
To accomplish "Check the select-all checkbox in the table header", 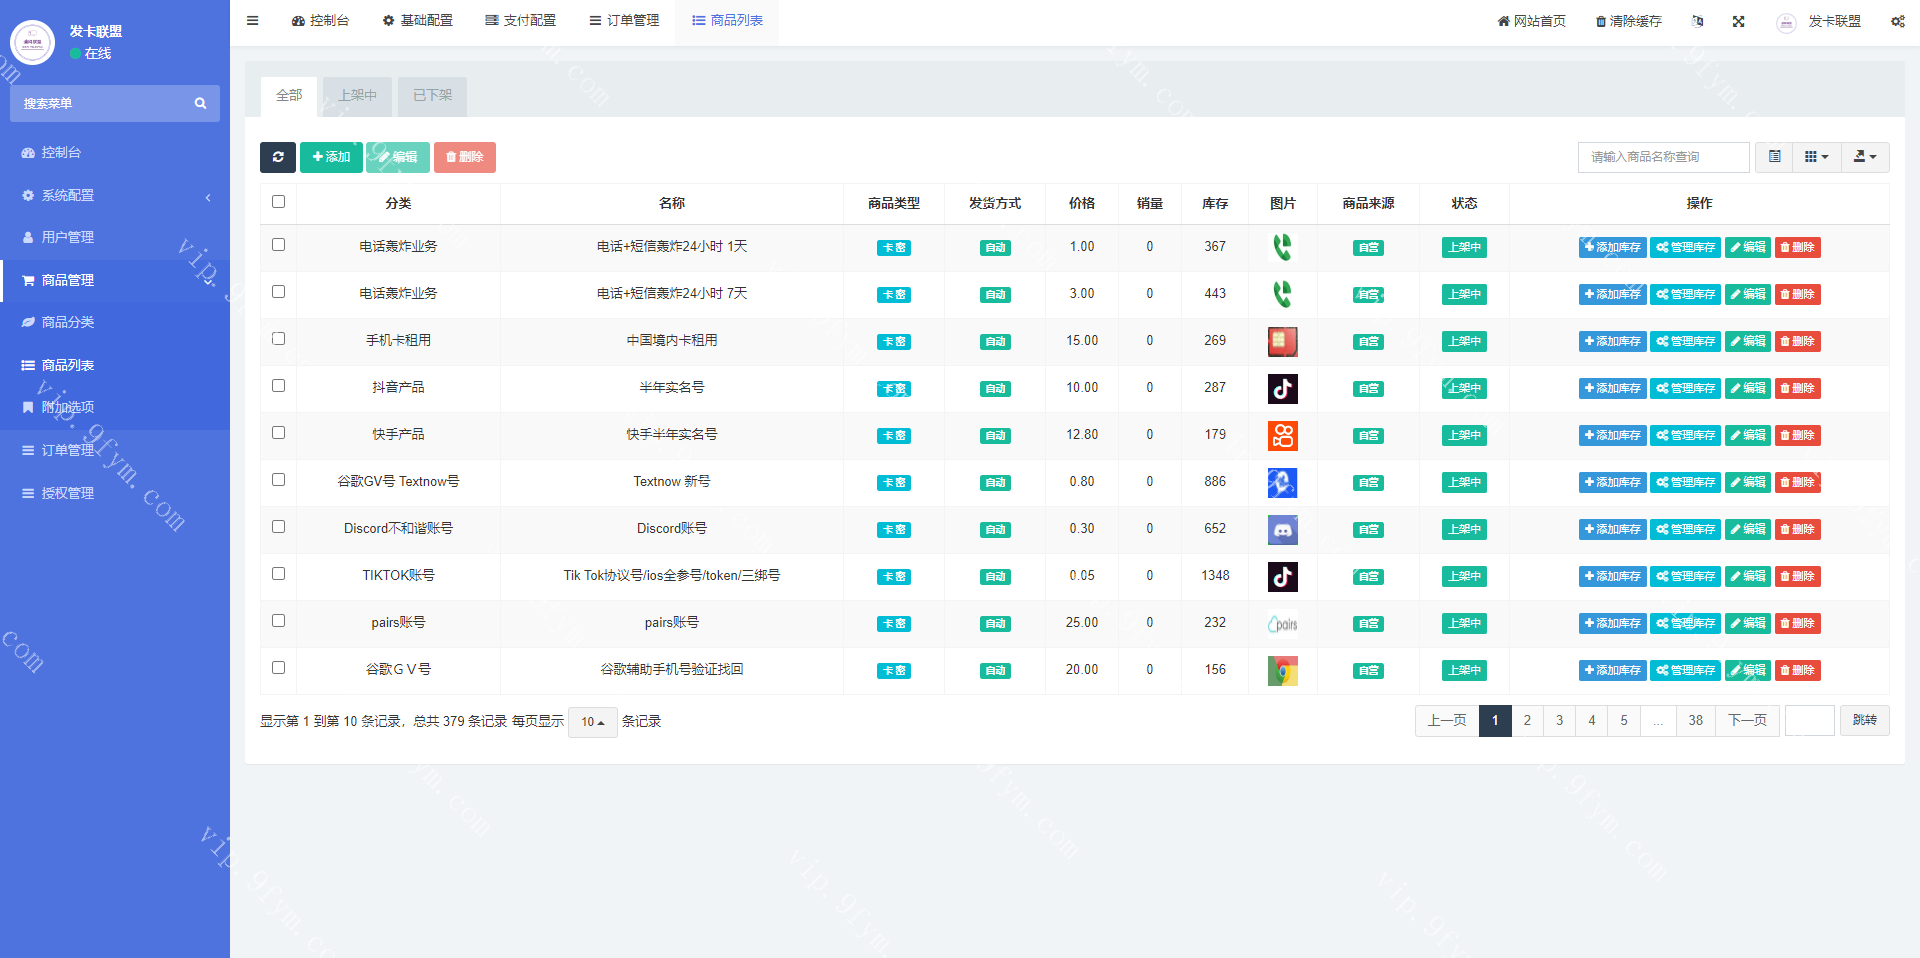I will [x=278, y=202].
